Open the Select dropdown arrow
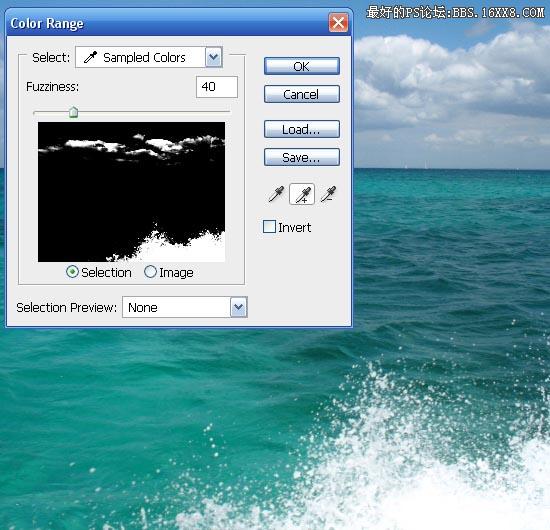This screenshot has height=530, width=550. click(214, 57)
